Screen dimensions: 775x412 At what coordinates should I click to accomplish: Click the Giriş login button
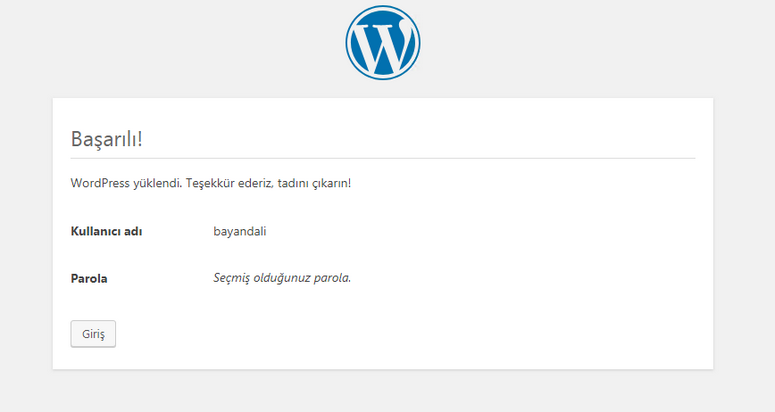tap(93, 334)
